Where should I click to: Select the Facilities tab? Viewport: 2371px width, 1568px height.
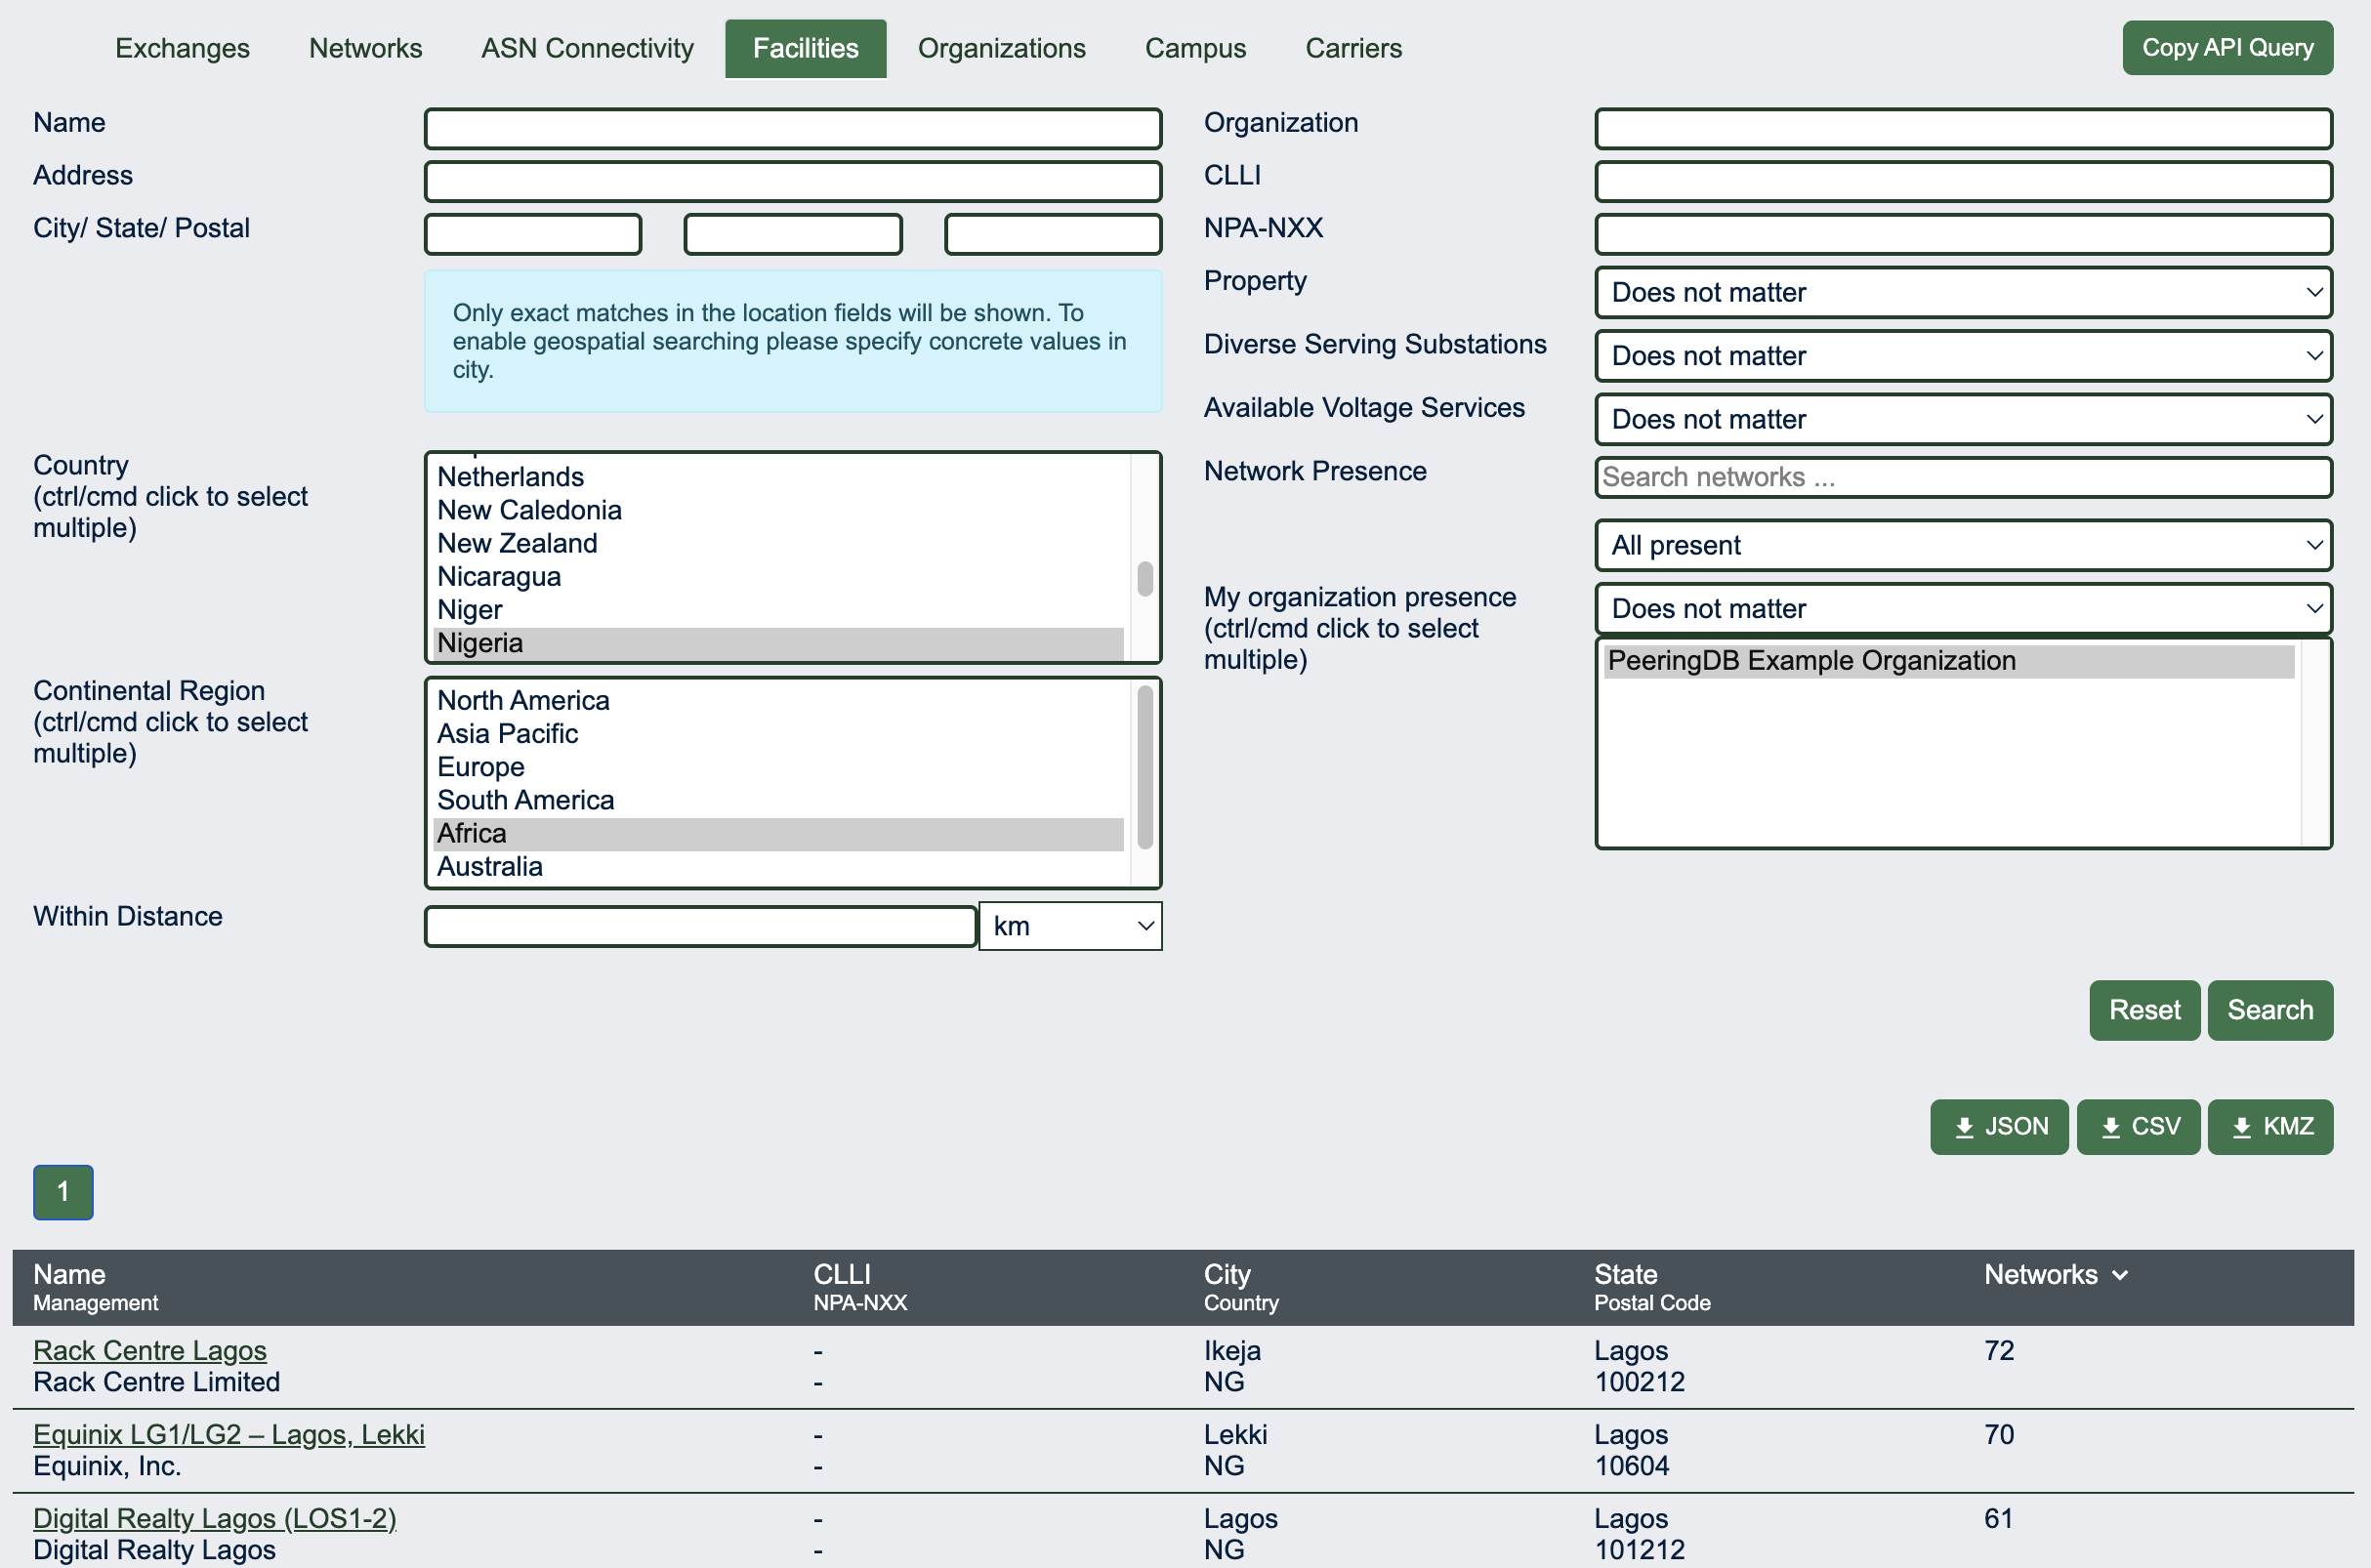tap(805, 48)
